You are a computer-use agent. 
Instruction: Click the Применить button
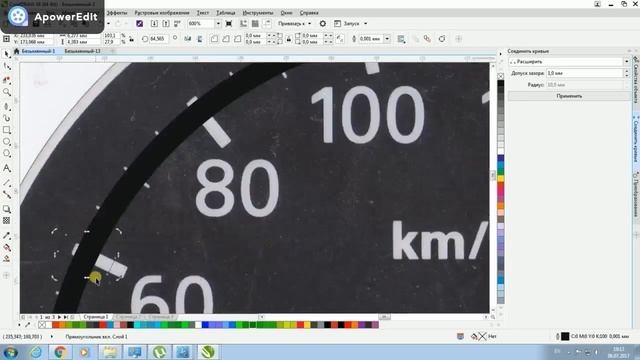(x=569, y=96)
